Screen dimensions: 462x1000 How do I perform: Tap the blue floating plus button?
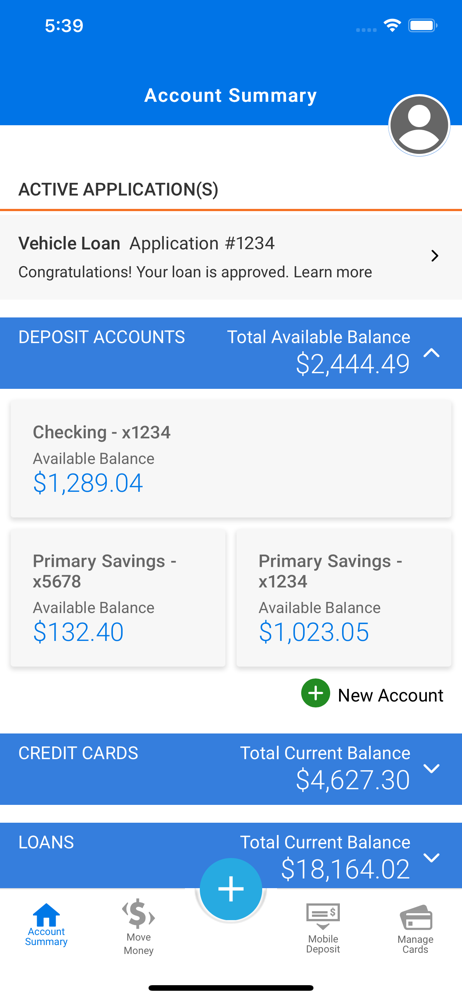click(x=231, y=889)
